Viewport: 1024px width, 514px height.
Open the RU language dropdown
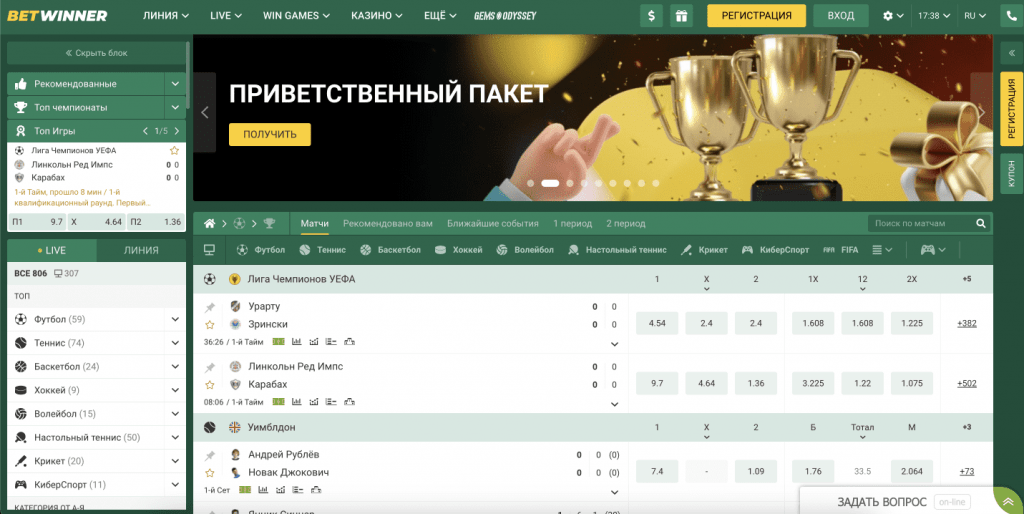click(976, 16)
